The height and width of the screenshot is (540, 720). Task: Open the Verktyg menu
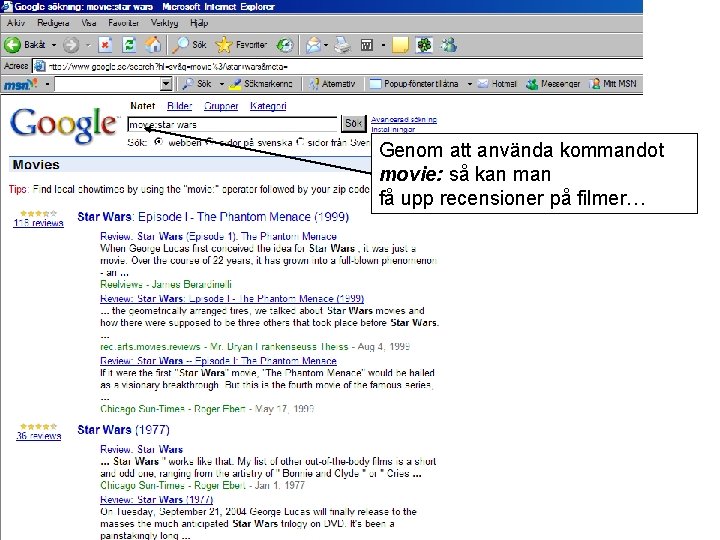click(164, 23)
